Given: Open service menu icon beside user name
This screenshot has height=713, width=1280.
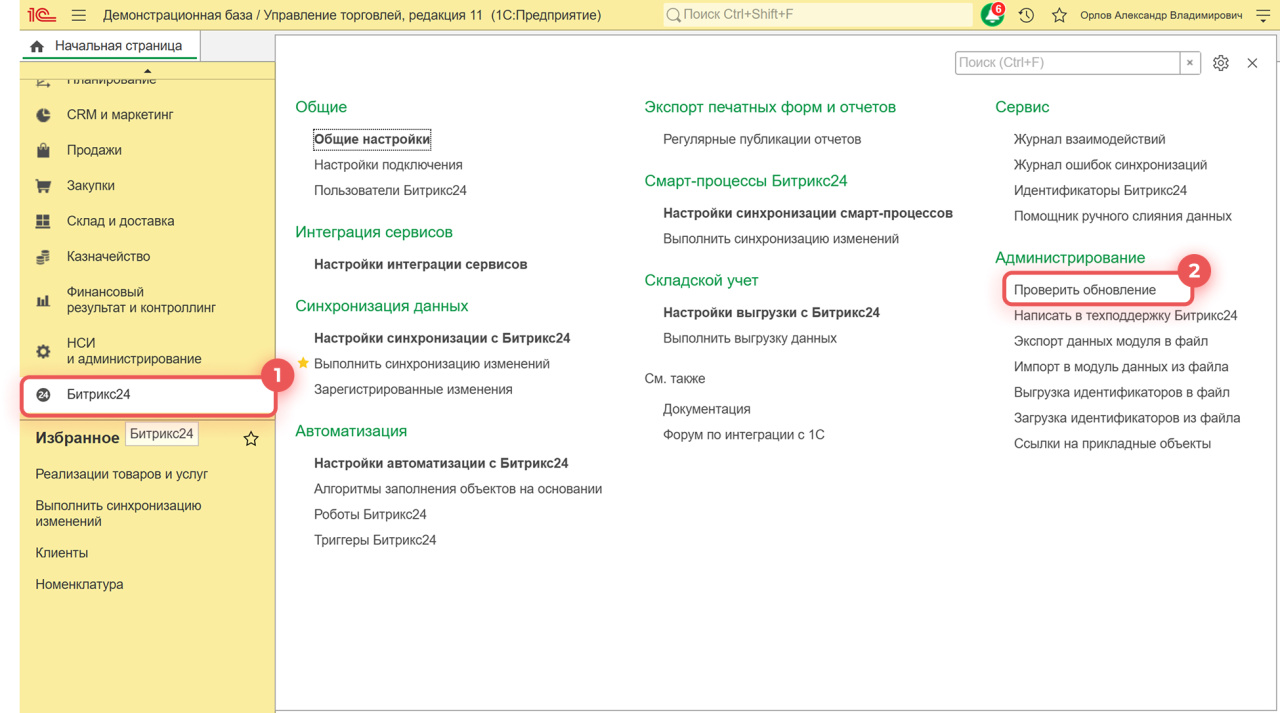Looking at the screenshot, I should click(1263, 15).
